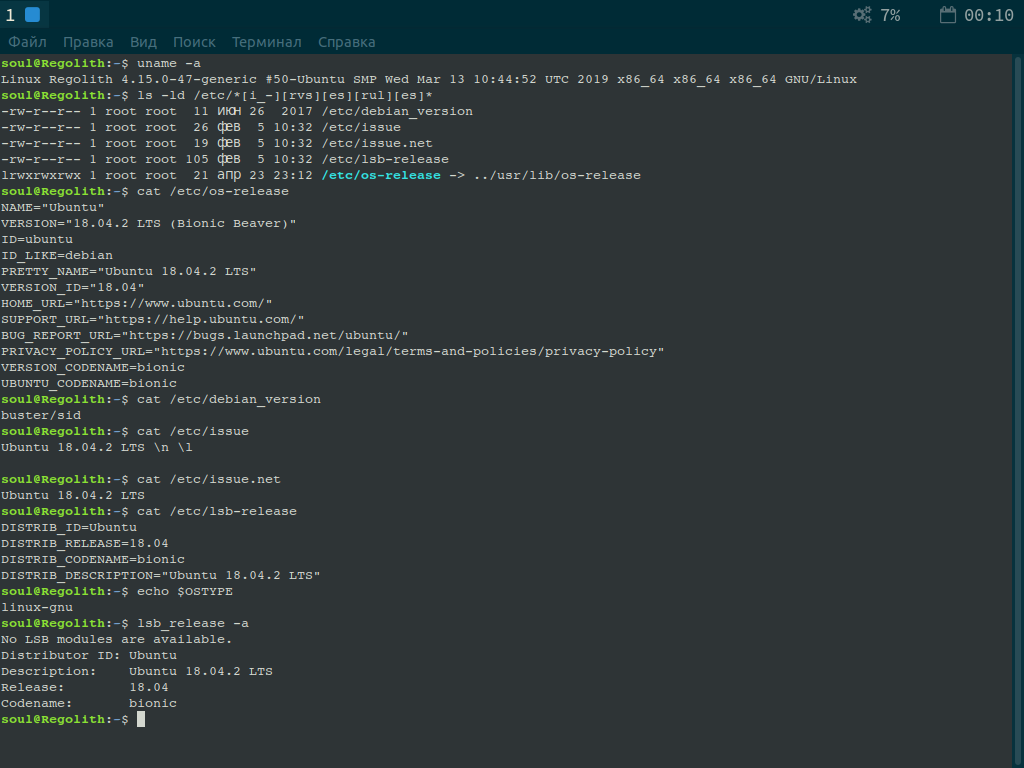
Task: Select the BUG_REPORT_URL launchpad line
Action: 204,336
